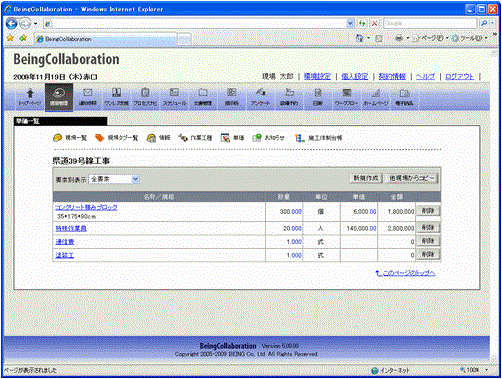Click the ログアウト link
The height and width of the screenshot is (379, 502).
[459, 76]
